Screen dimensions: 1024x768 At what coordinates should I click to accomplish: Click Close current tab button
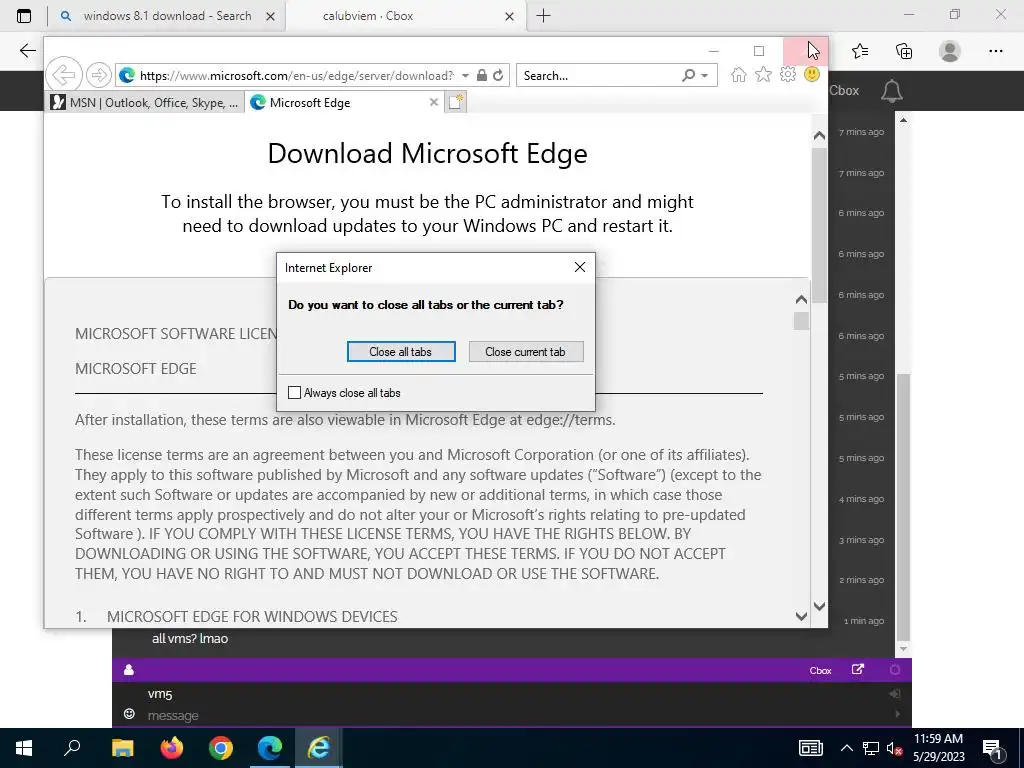[x=526, y=351]
